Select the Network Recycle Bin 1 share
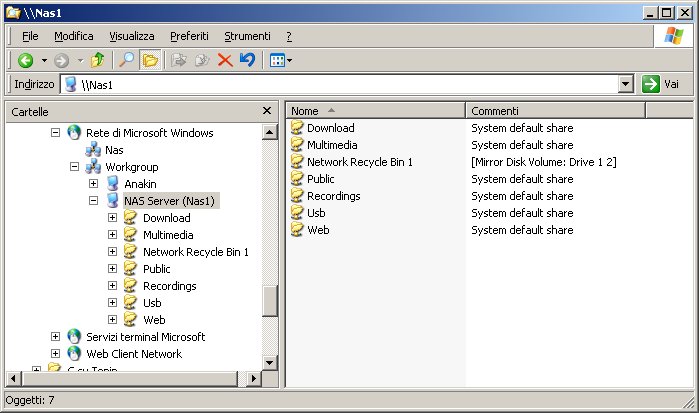 (x=359, y=162)
